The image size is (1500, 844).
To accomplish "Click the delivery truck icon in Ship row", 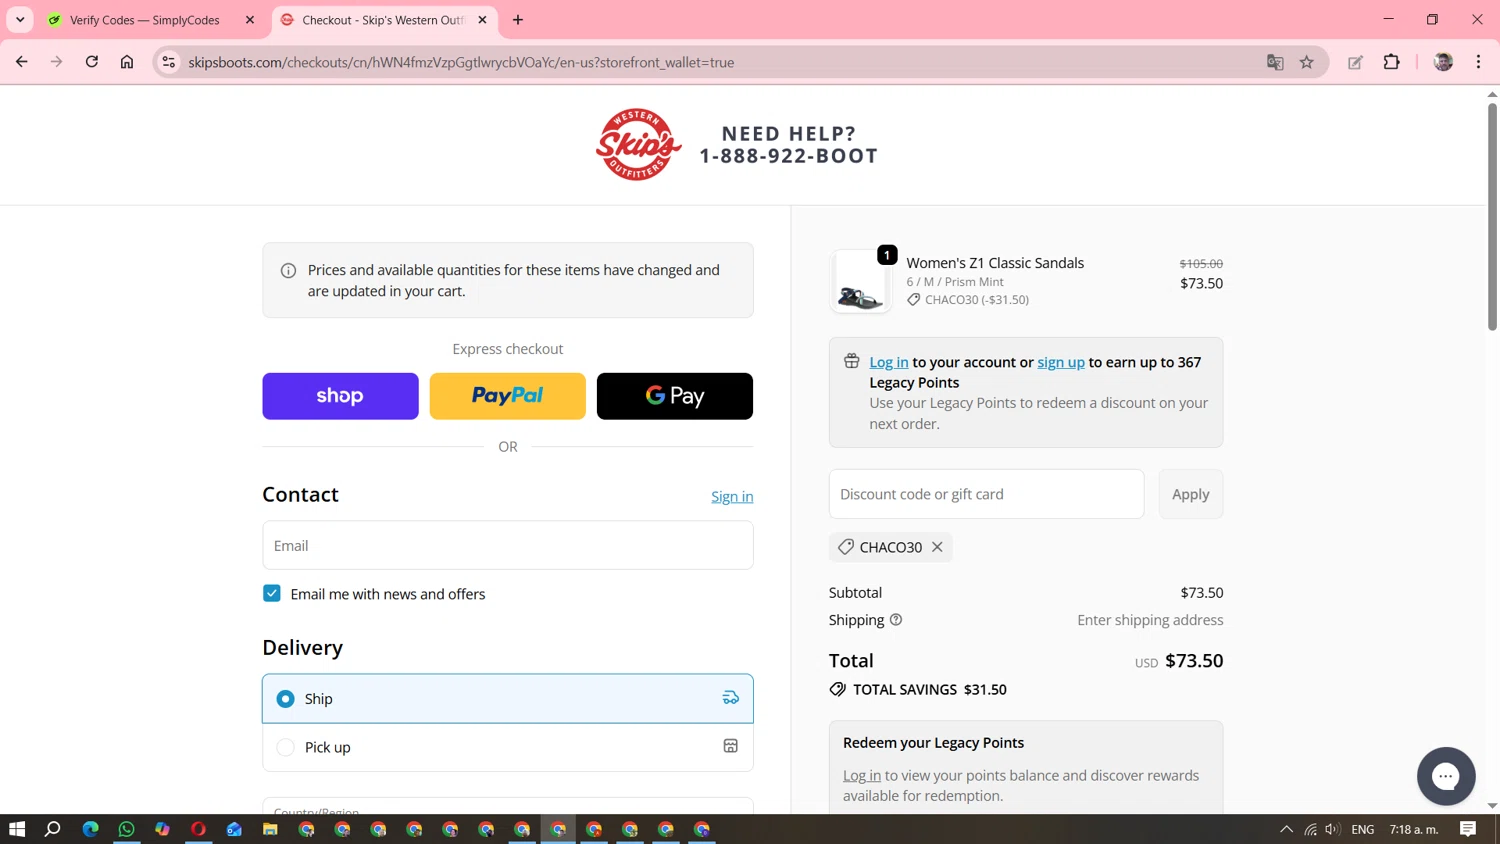I will click(731, 698).
